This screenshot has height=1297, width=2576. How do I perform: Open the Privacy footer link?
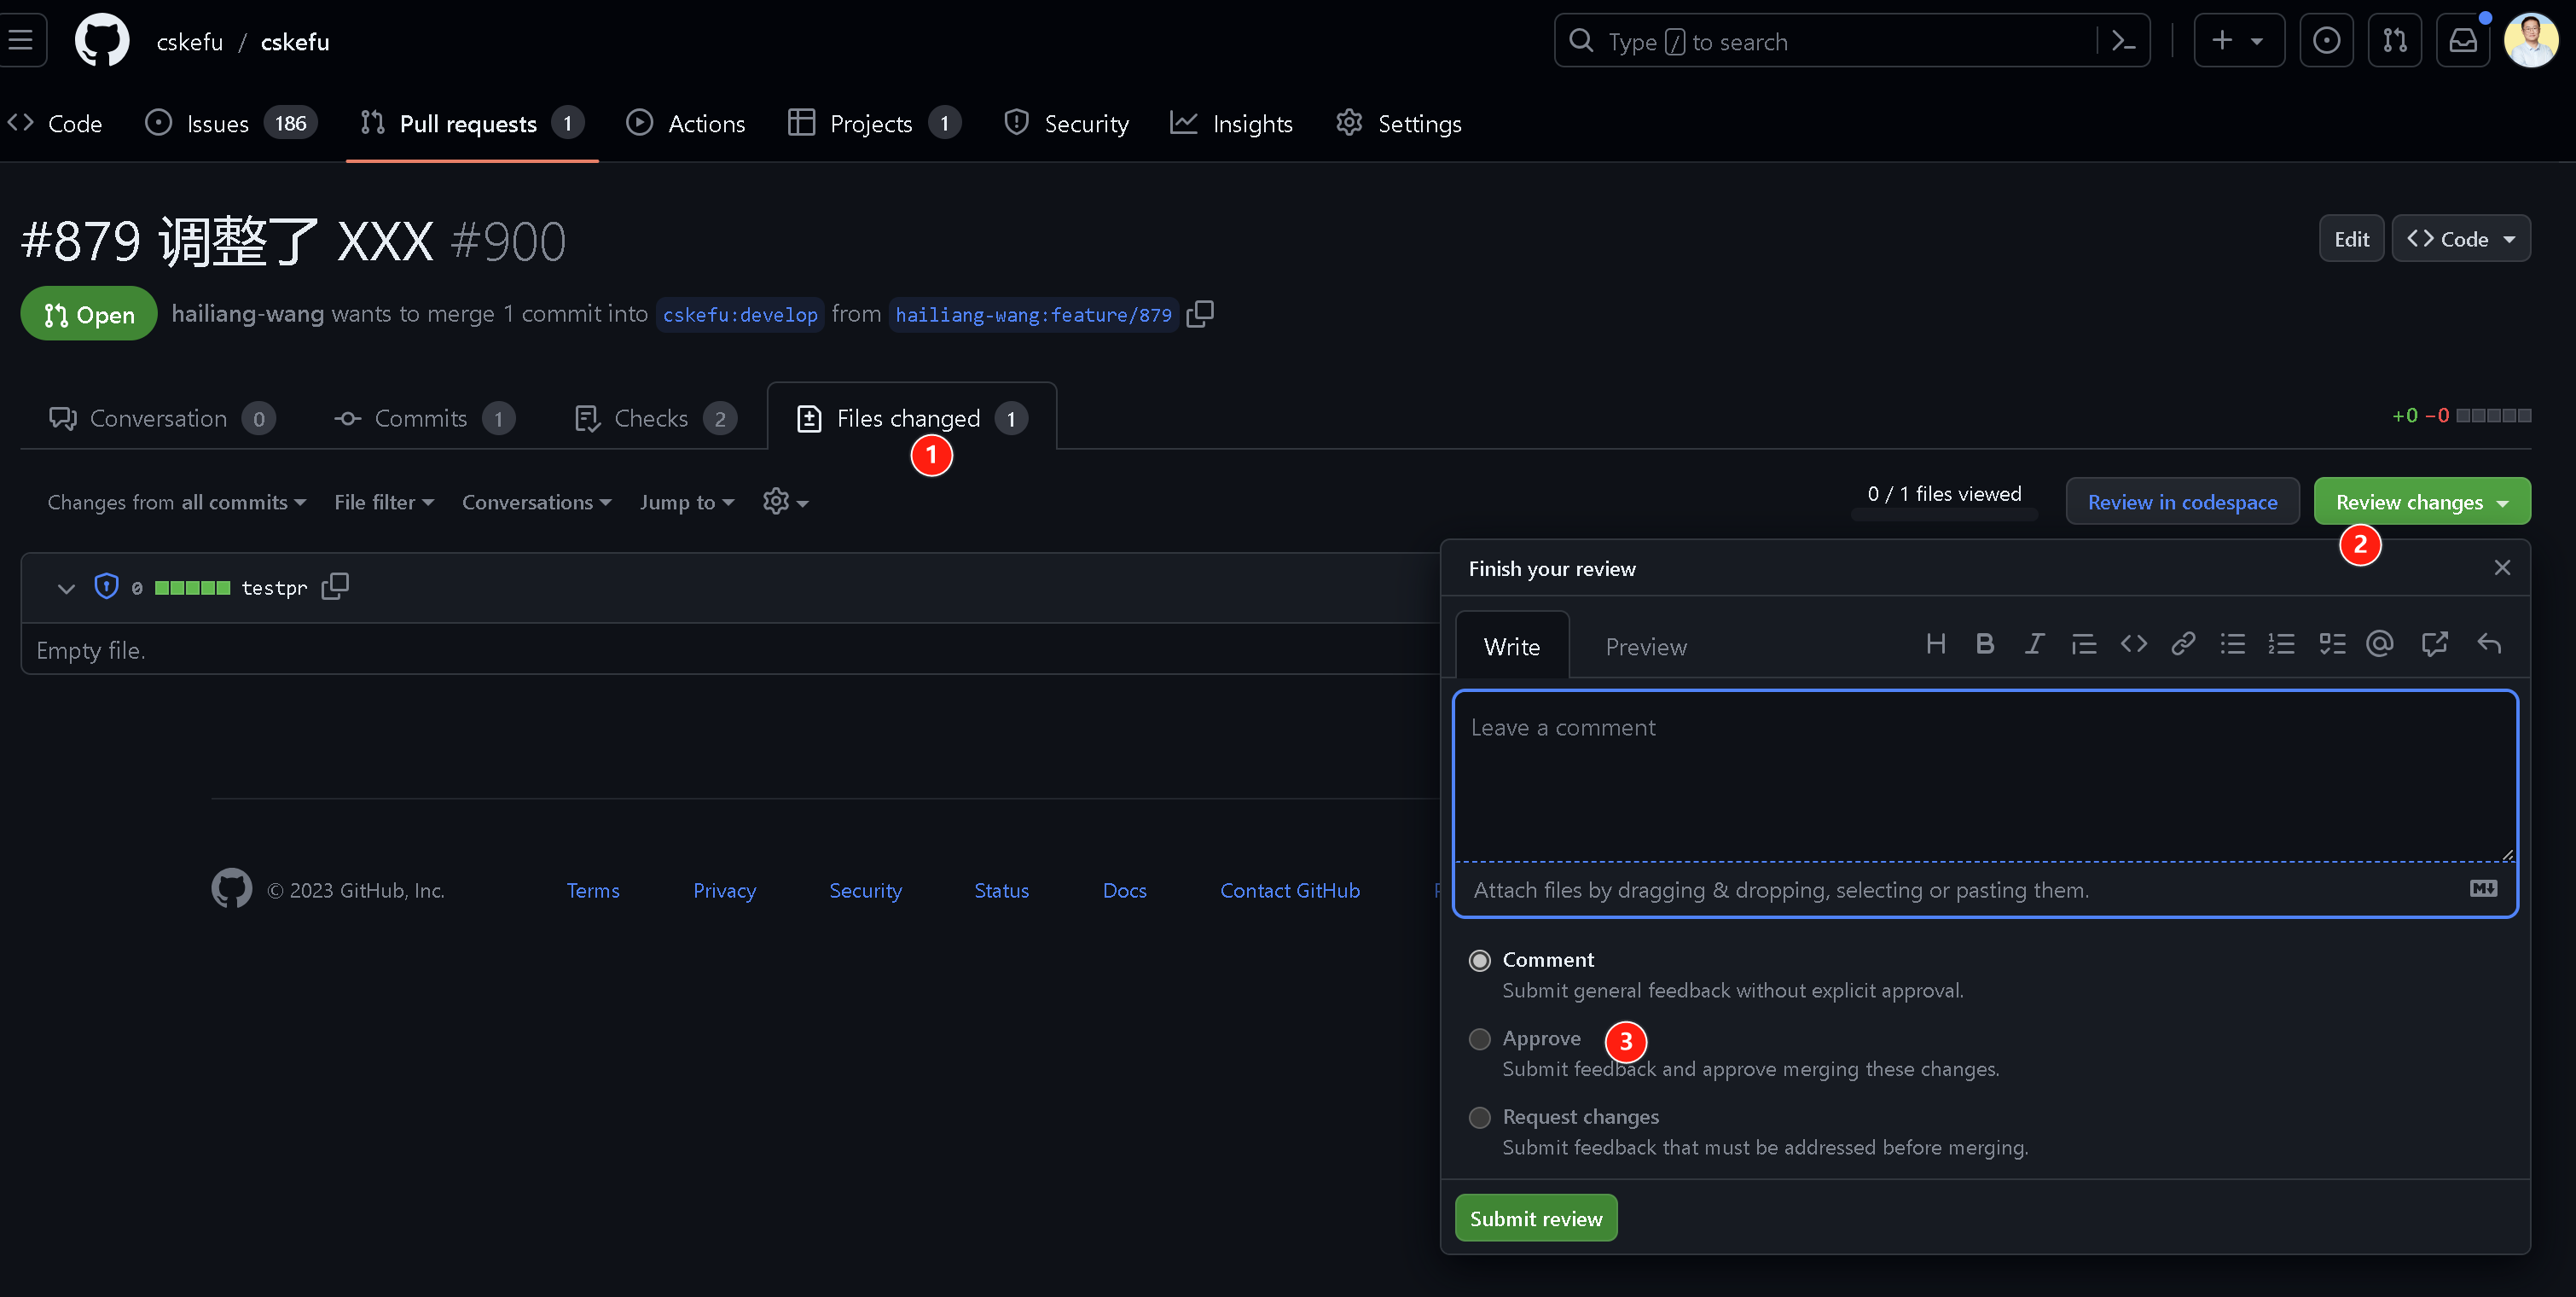(x=724, y=890)
